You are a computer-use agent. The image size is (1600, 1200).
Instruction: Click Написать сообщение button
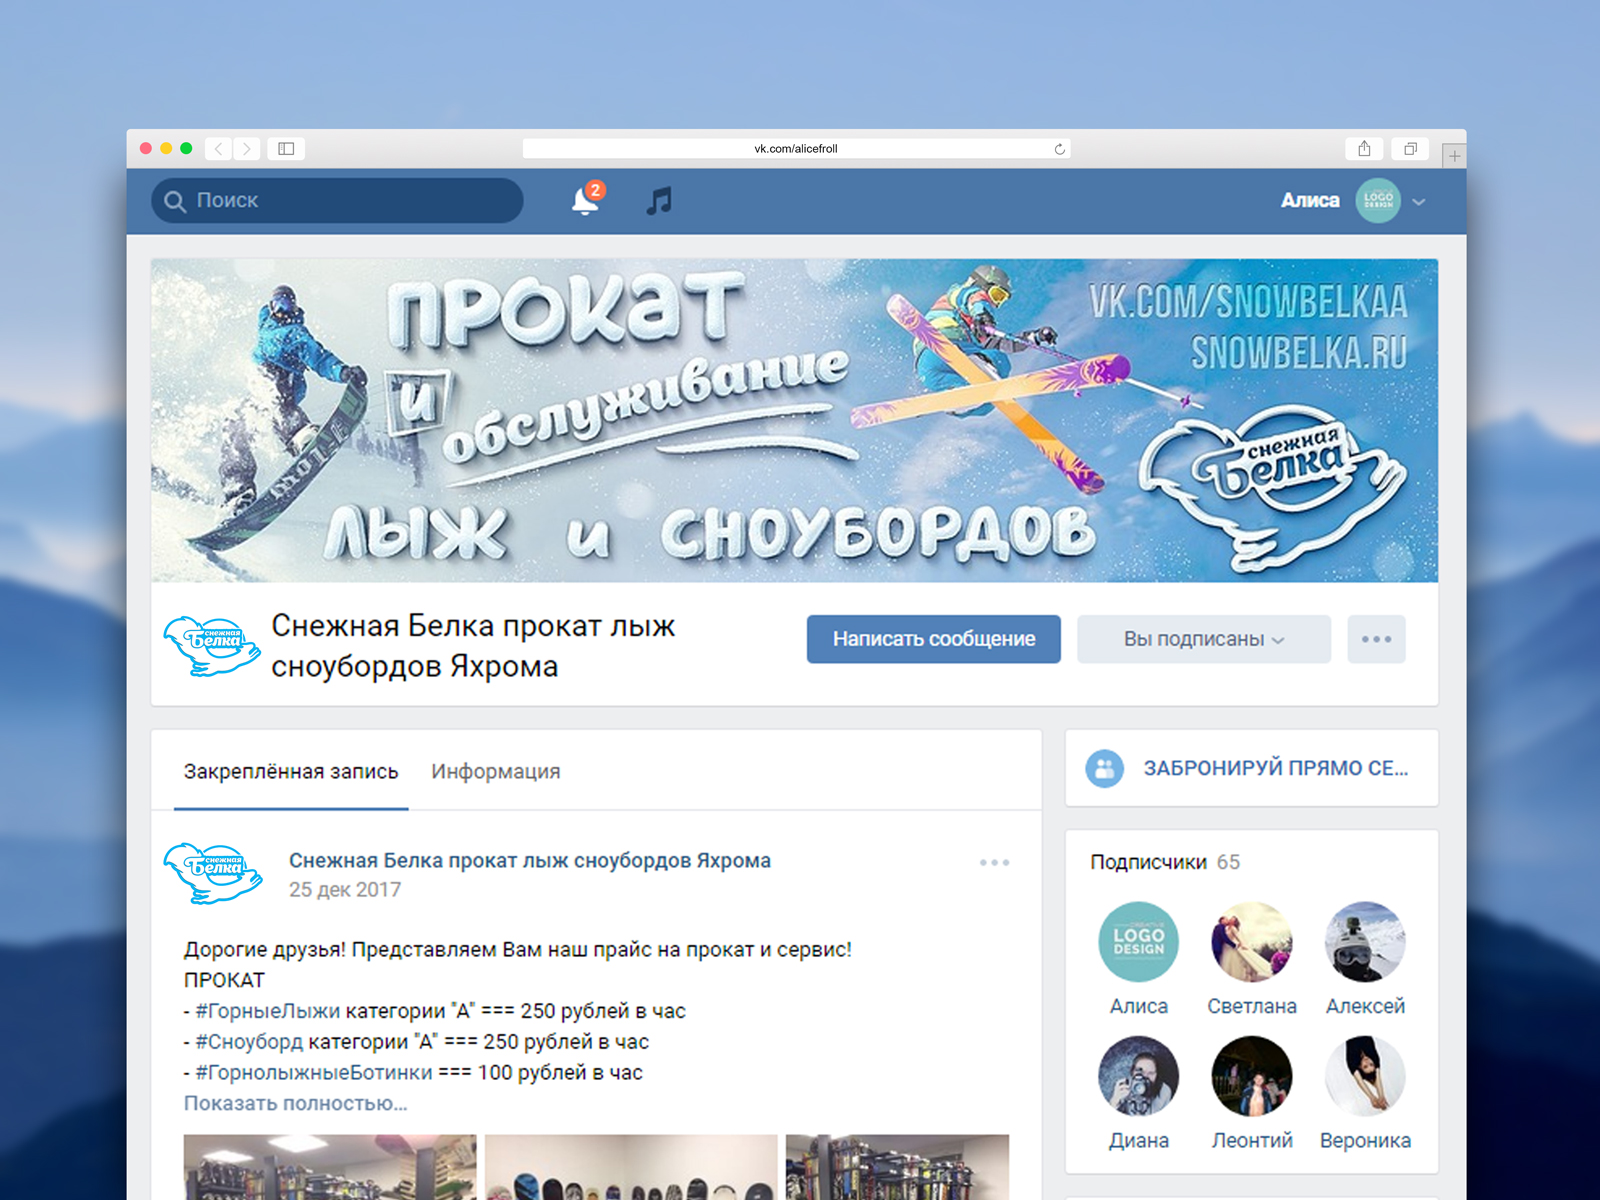pos(934,639)
